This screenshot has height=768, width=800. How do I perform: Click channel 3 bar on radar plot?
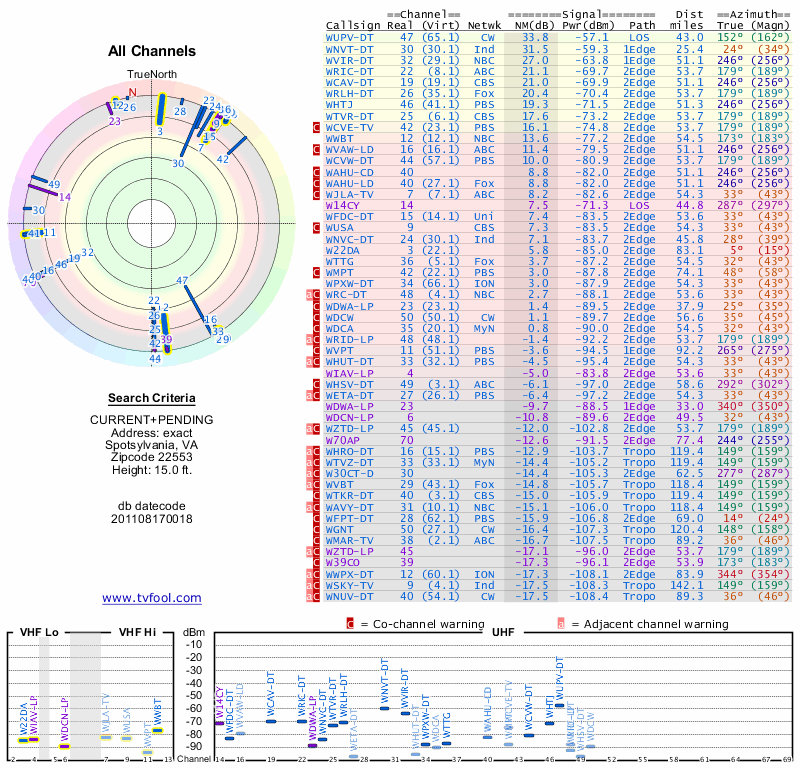[x=161, y=109]
